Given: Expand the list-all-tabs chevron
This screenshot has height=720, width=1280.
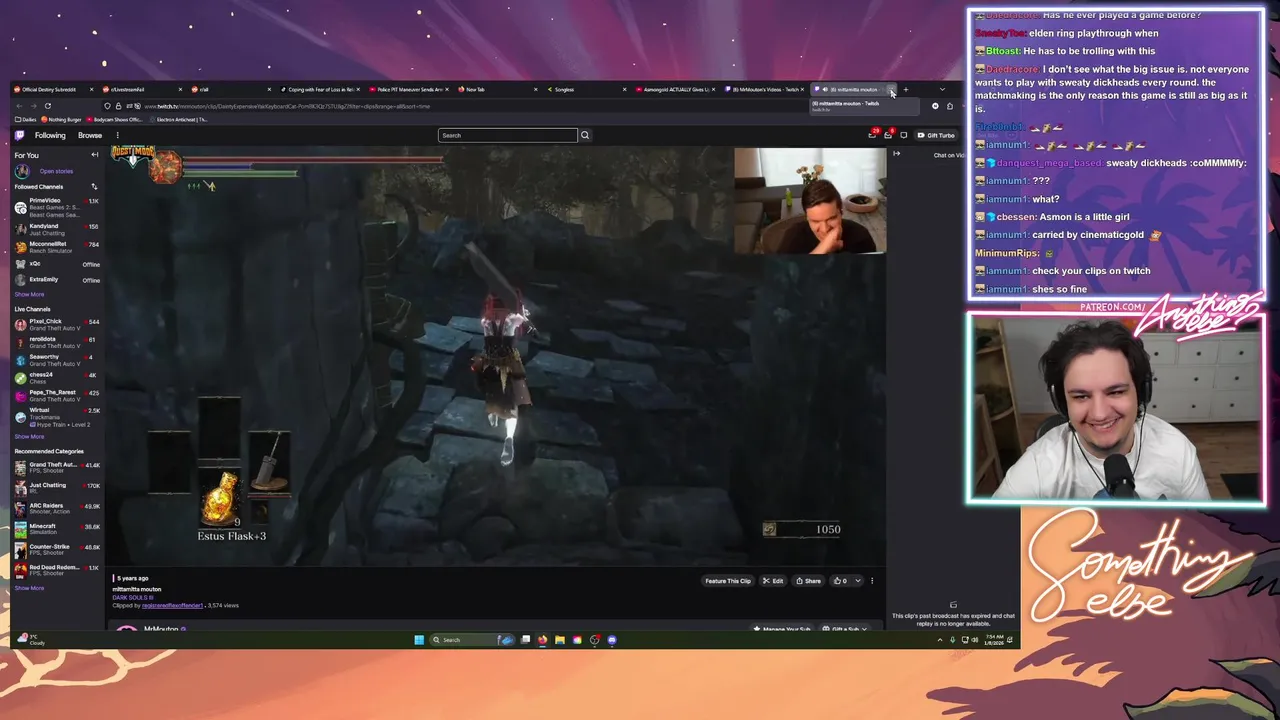Looking at the screenshot, I should click(942, 89).
